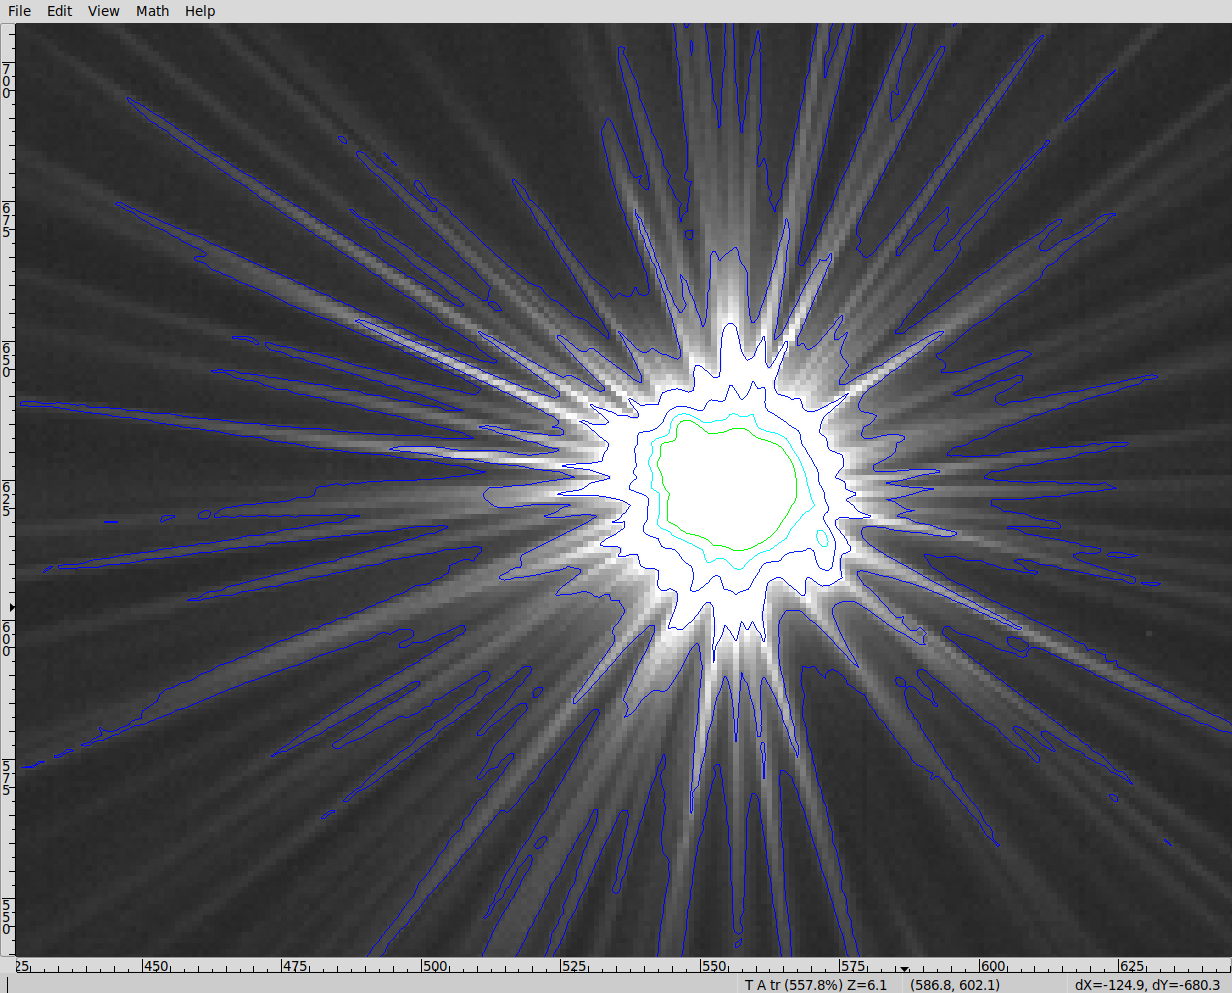Click the small cyan contour loop beside the core
This screenshot has width=1232, height=993.
click(822, 538)
